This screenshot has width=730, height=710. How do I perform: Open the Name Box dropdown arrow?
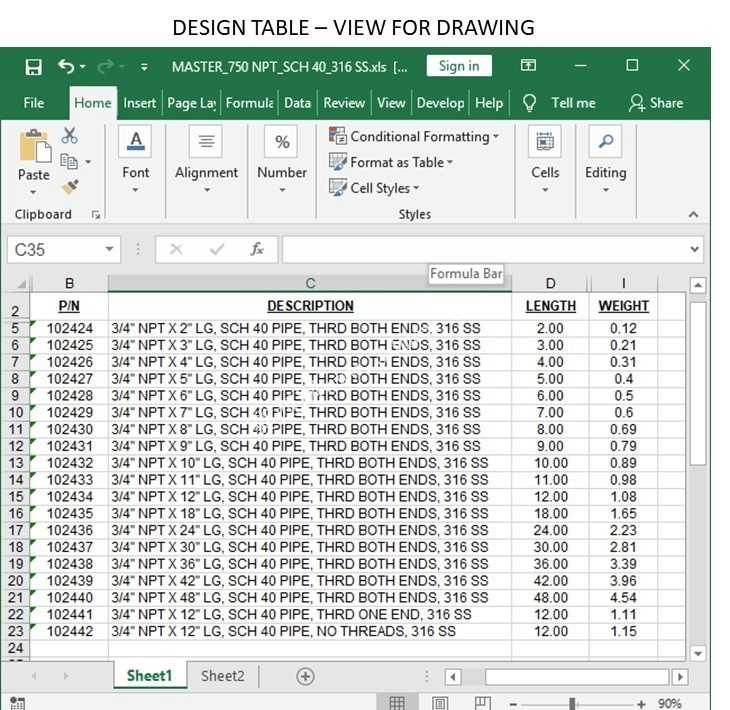point(109,249)
